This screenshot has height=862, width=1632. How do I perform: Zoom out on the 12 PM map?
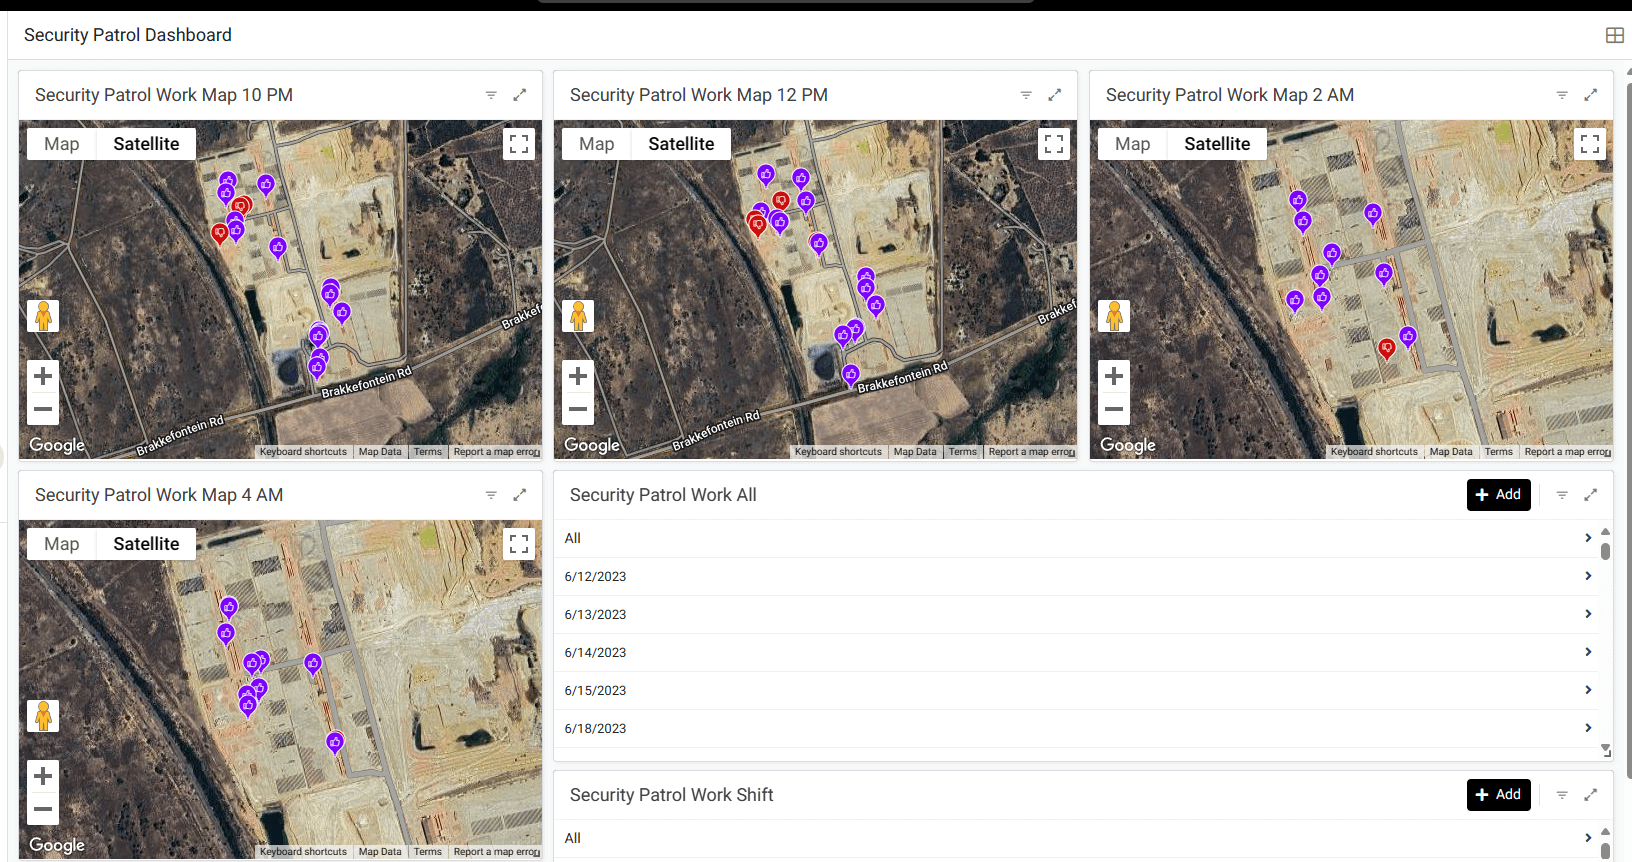578,409
